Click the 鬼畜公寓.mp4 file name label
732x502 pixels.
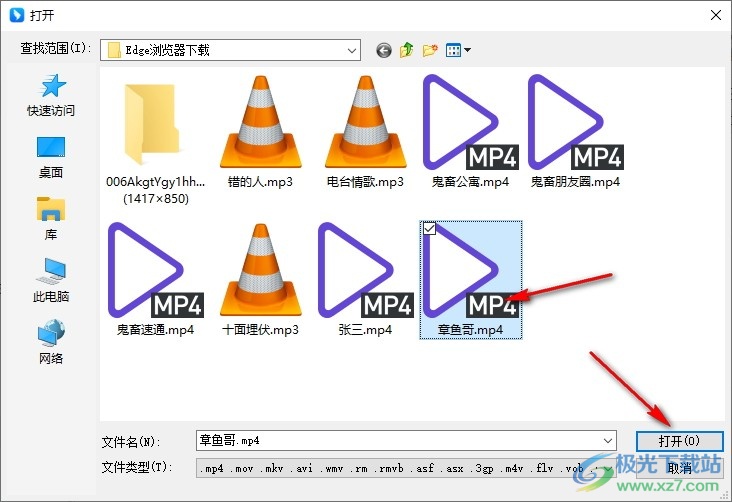pos(470,182)
